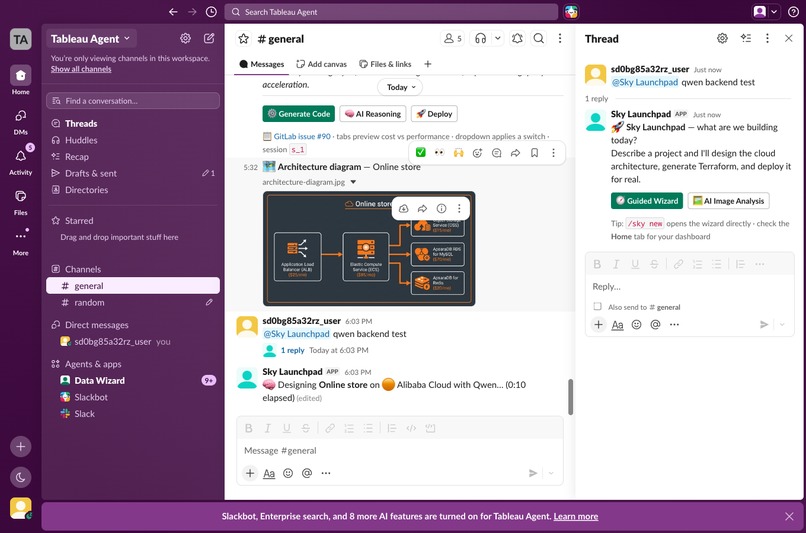Open the huddle options dropdown arrow
The image size is (806, 533).
click(498, 39)
